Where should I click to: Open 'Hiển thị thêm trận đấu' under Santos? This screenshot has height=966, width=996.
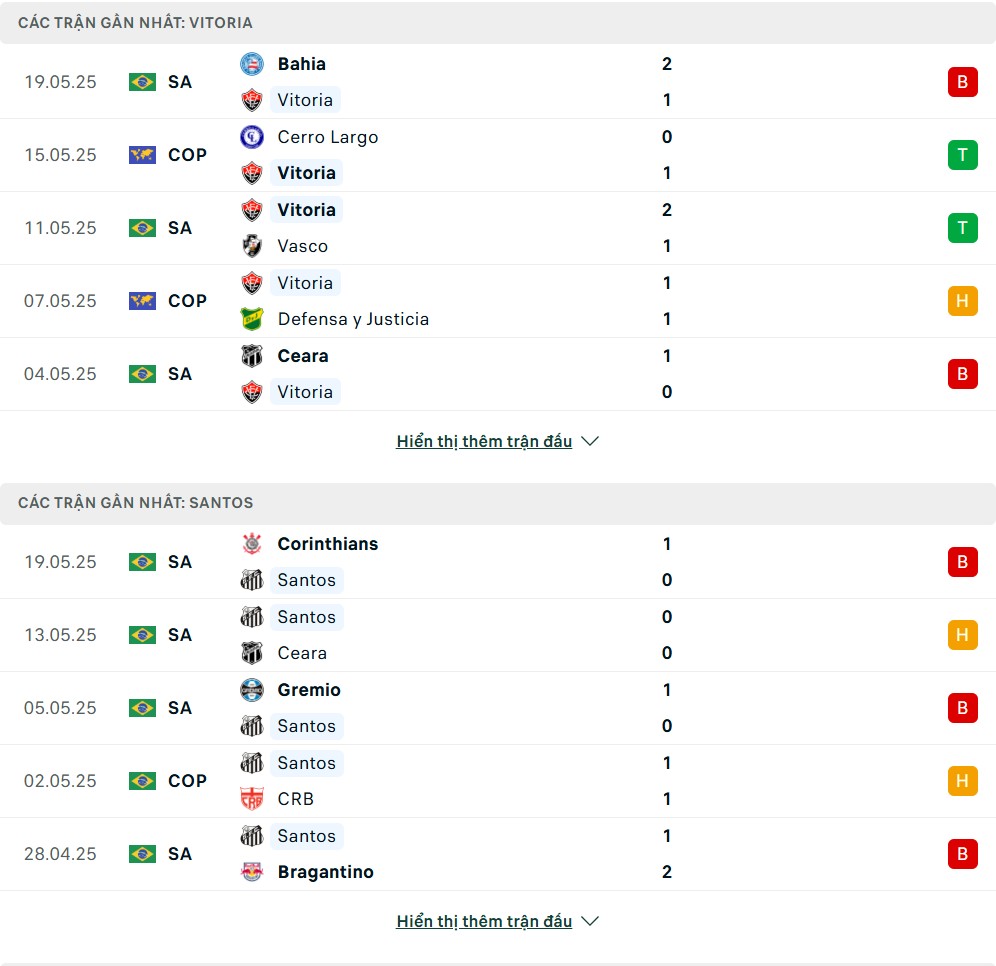point(484,922)
